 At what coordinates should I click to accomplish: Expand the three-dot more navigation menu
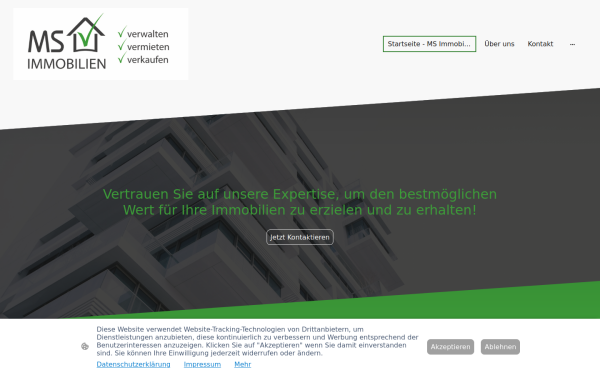tap(572, 44)
